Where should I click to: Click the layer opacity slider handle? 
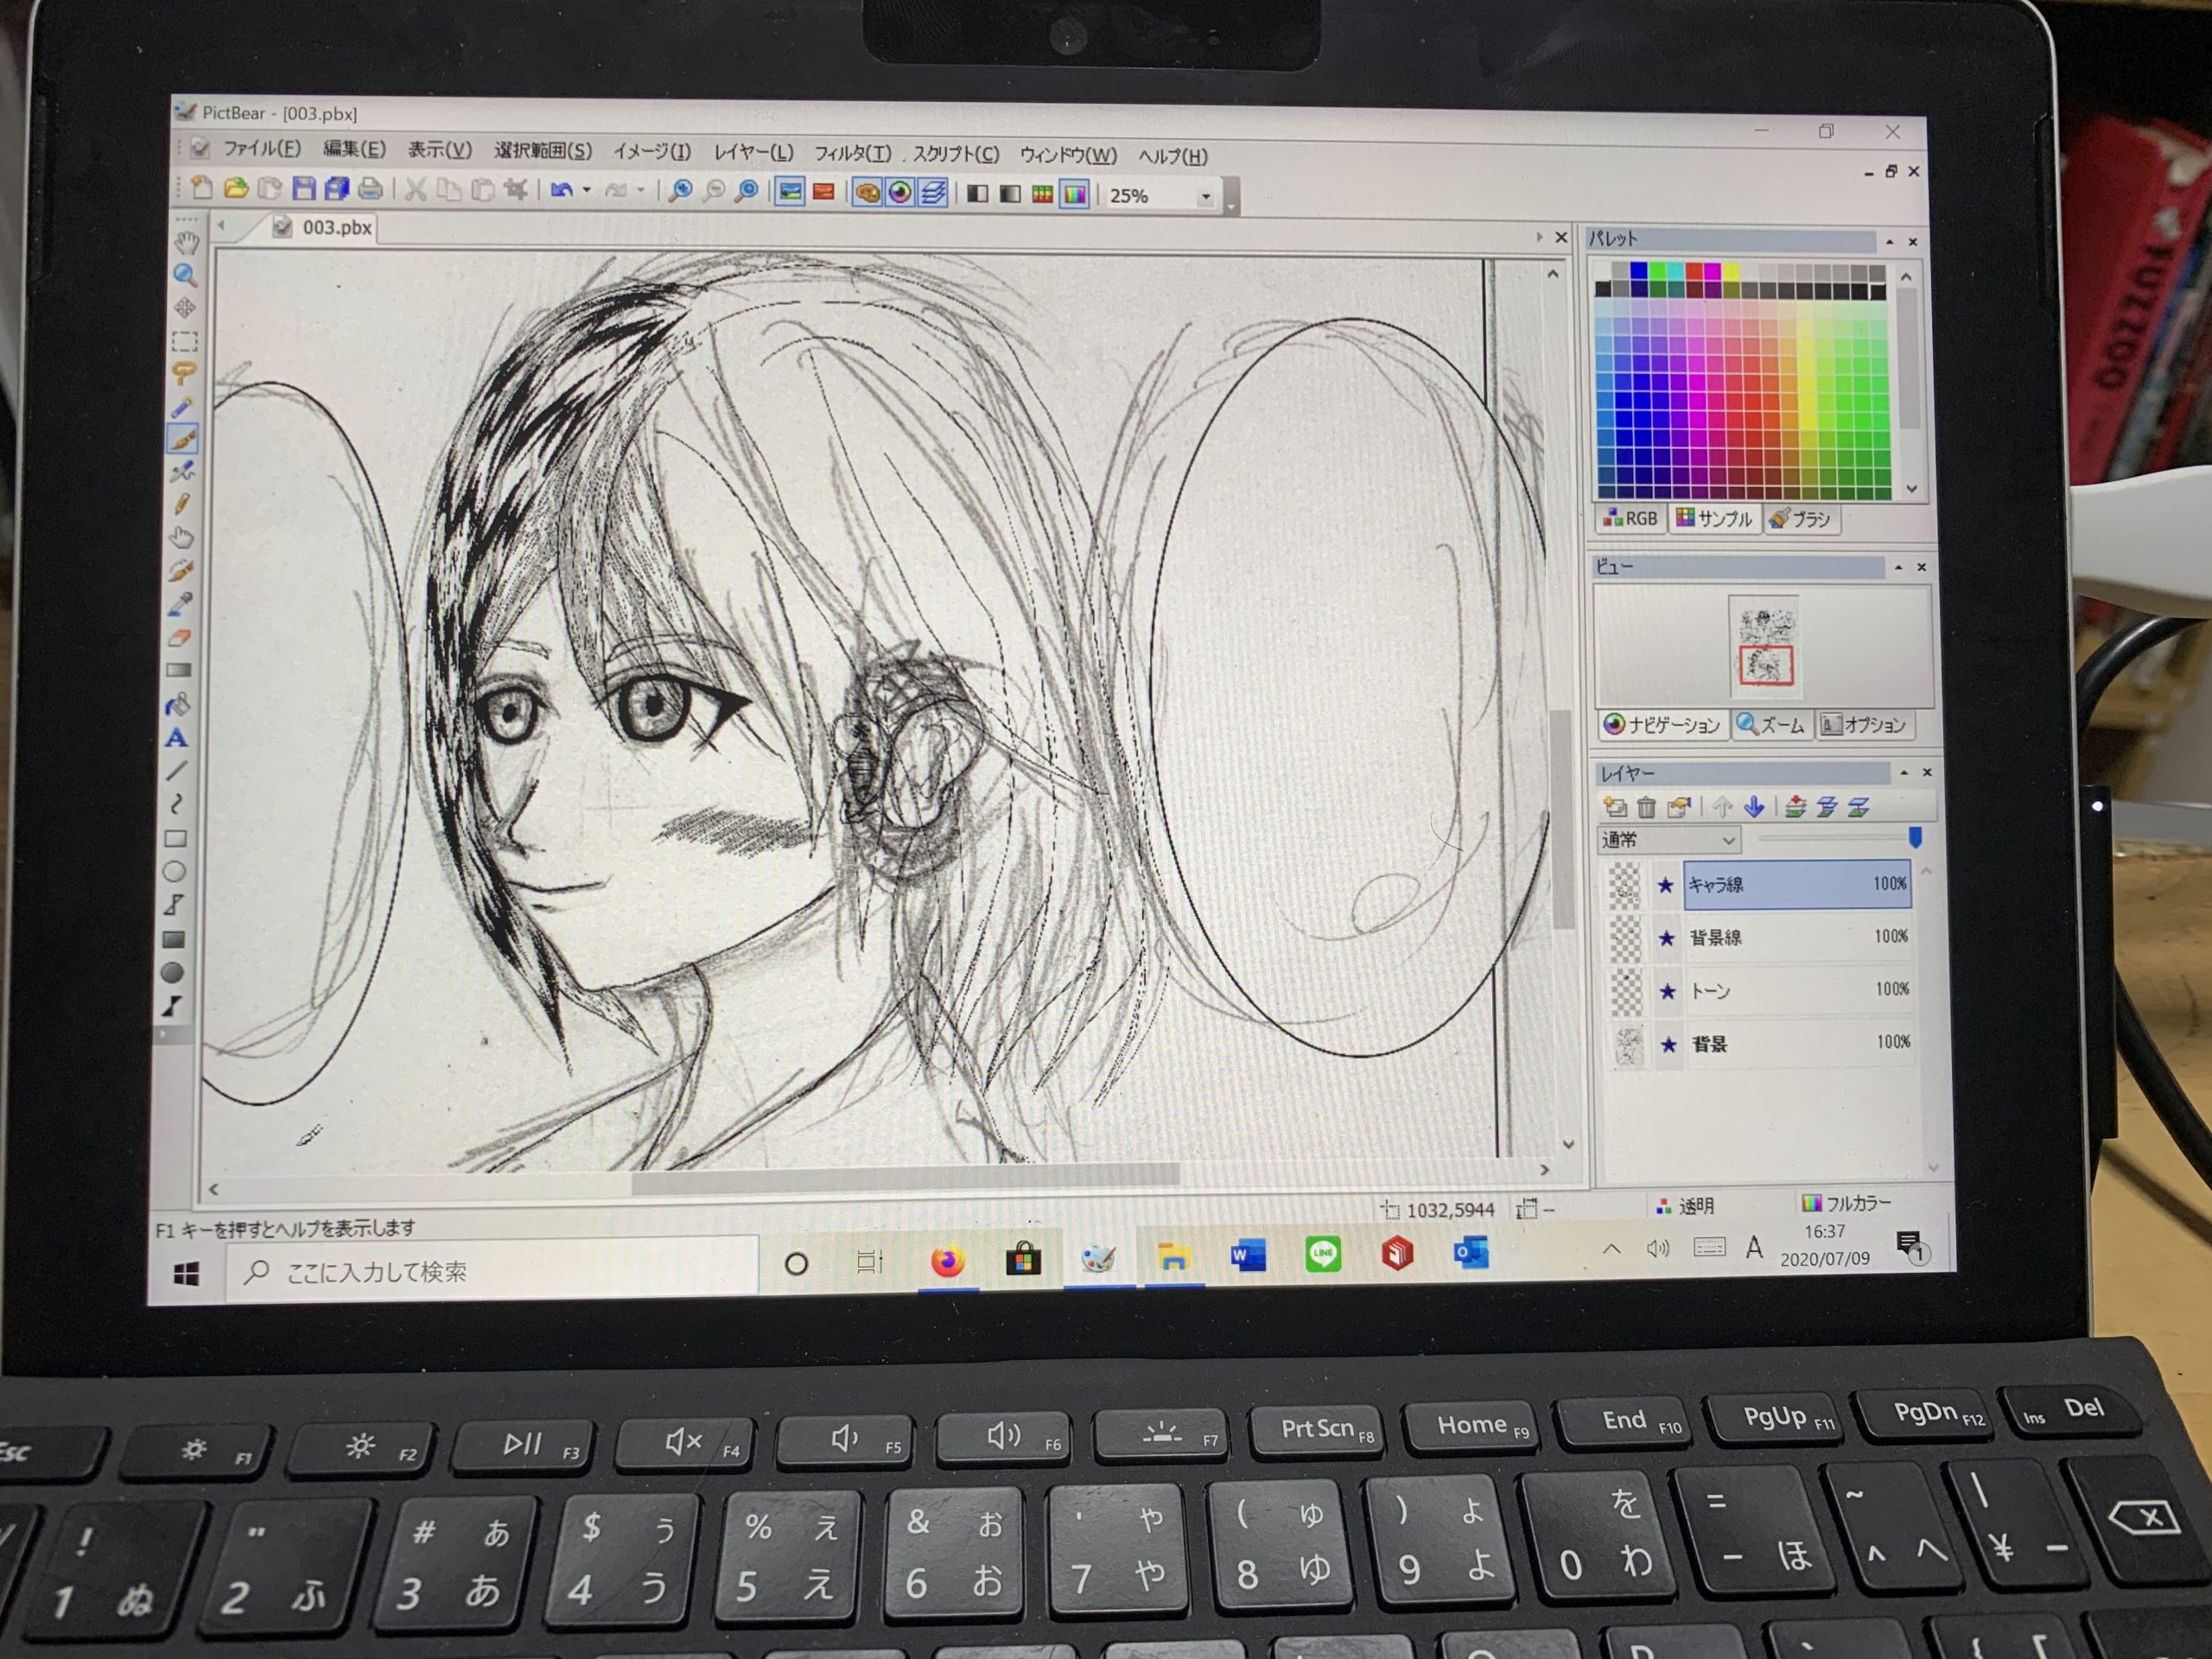(1915, 838)
